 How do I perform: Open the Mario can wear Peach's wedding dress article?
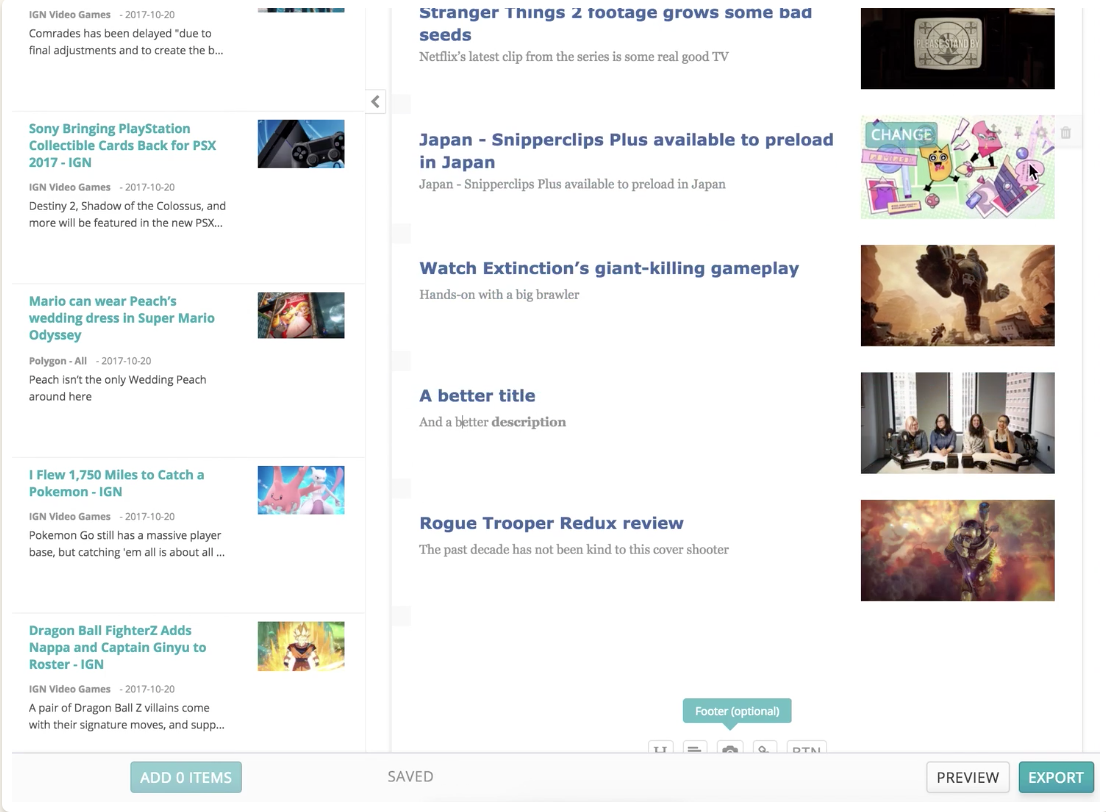point(122,318)
